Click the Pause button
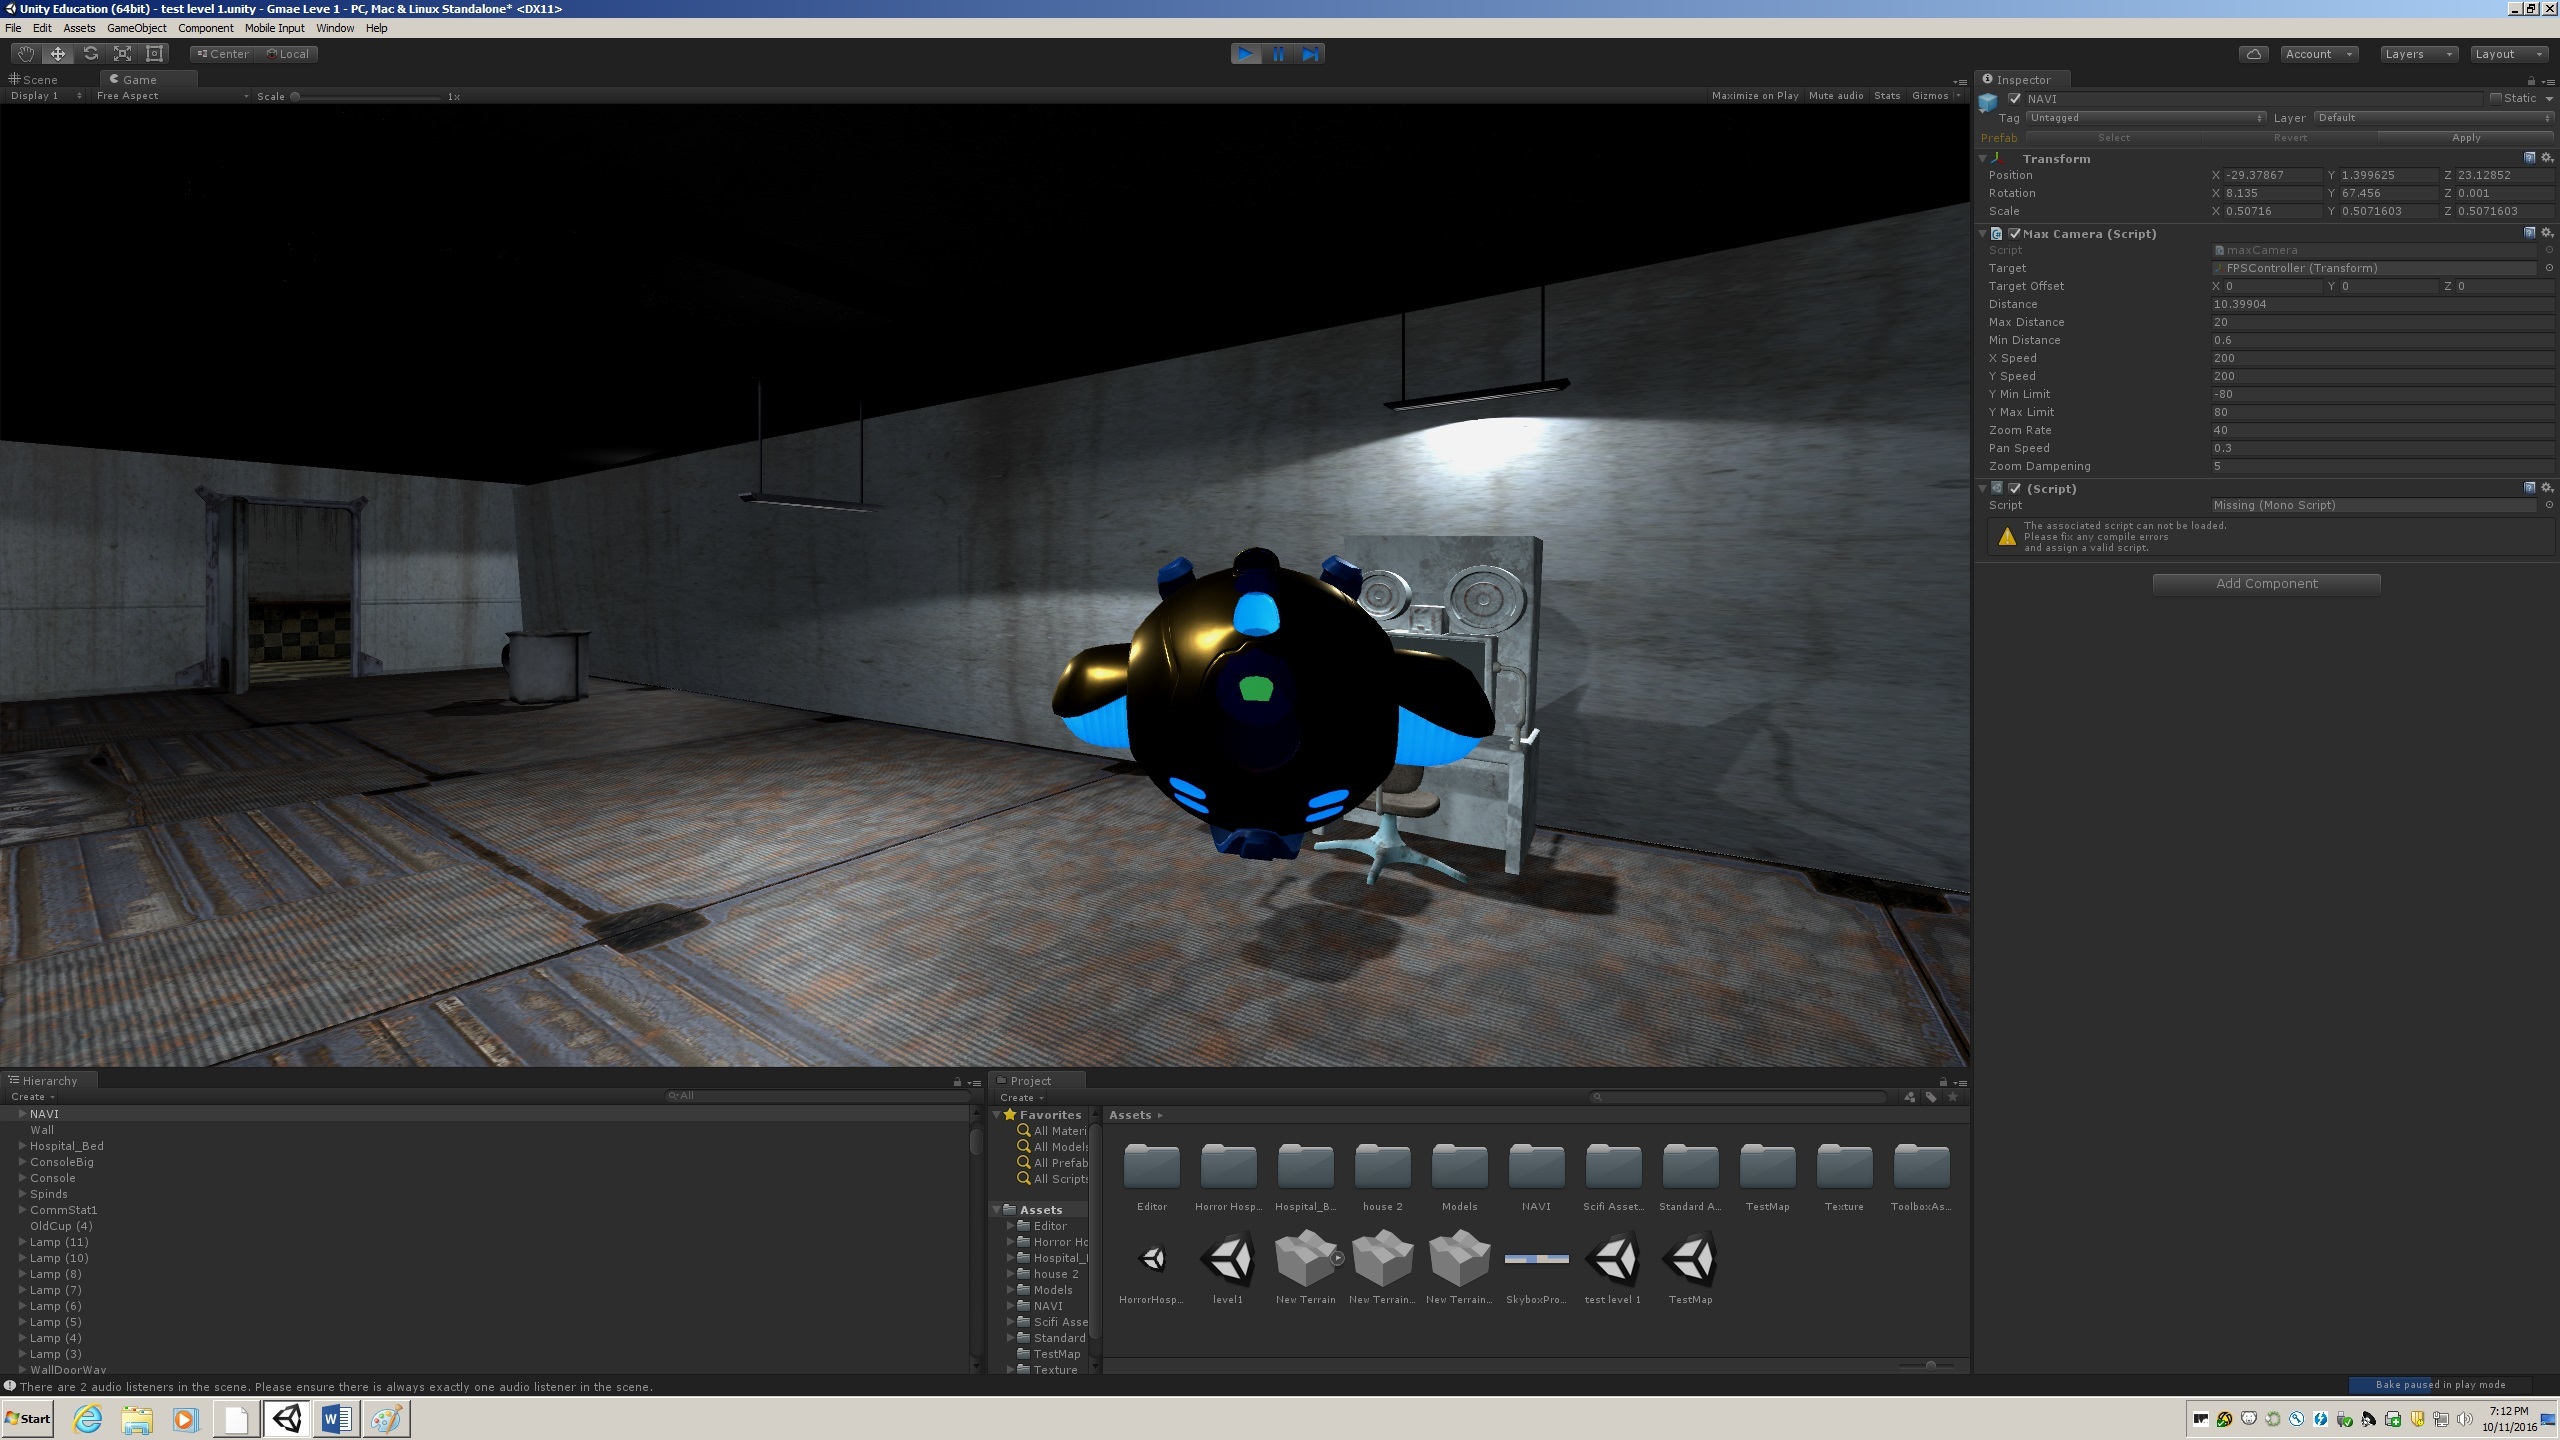Viewport: 2560px width, 1440px height. (1278, 54)
